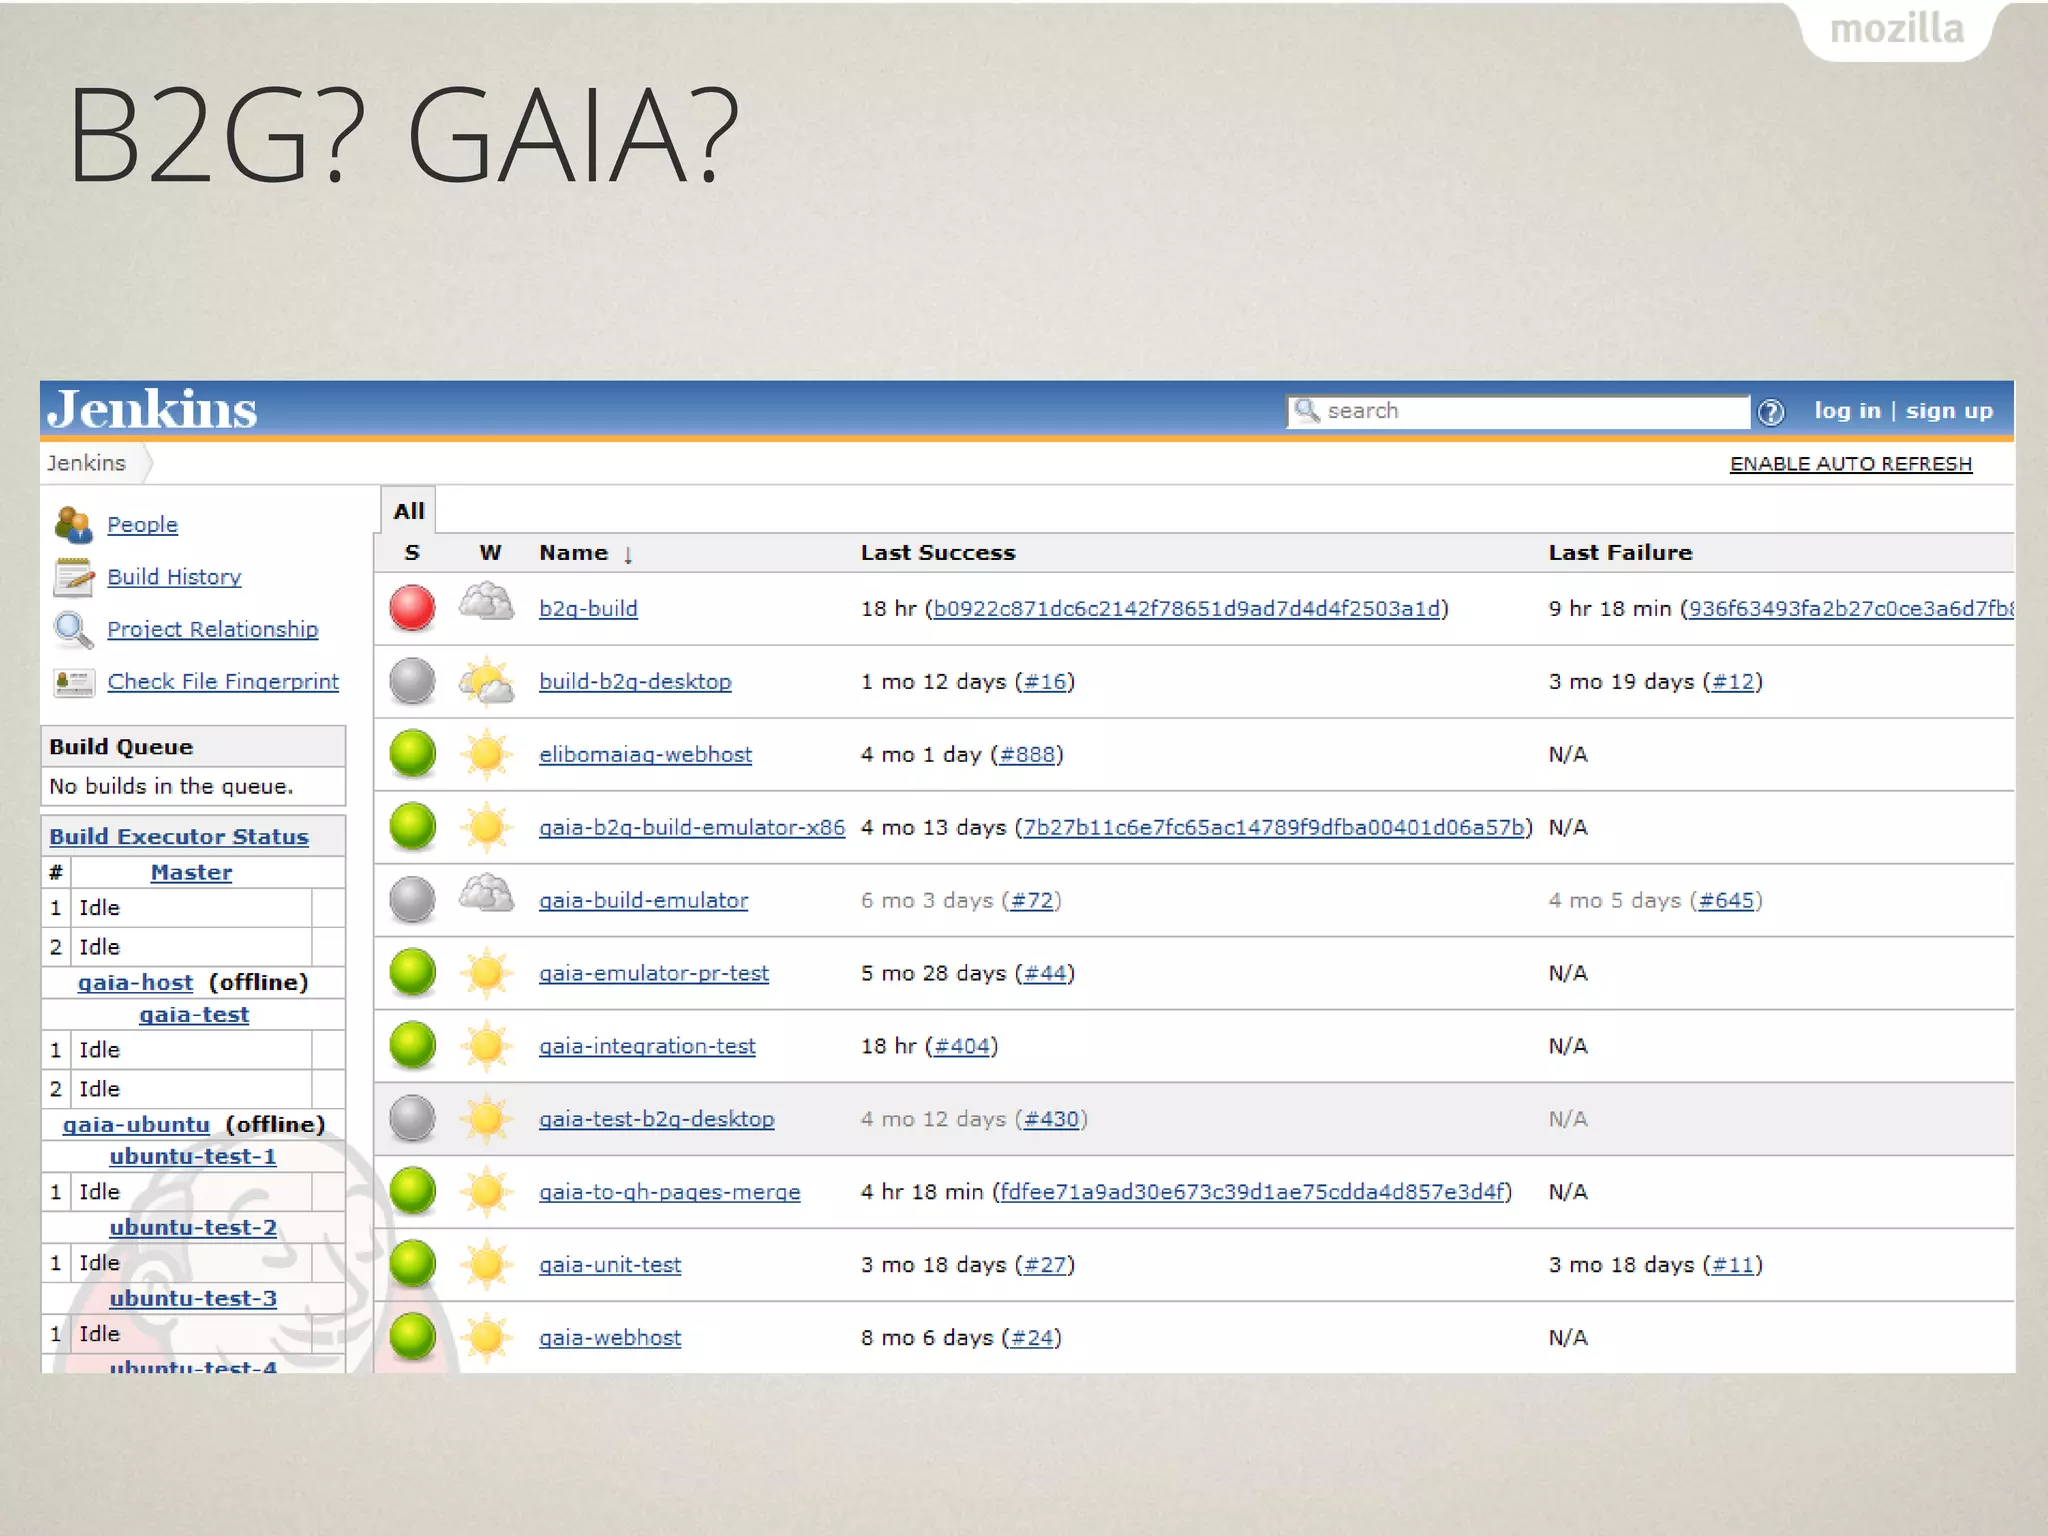Open the ubuntu-test-3 node link

(x=193, y=1298)
